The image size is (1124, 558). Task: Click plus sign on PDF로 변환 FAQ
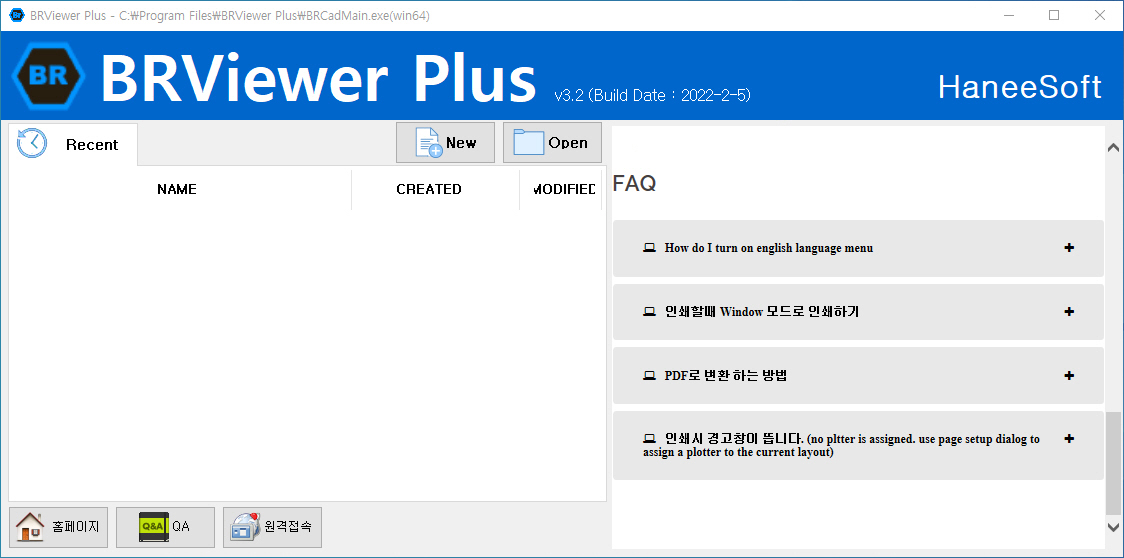pyautogui.click(x=1069, y=375)
